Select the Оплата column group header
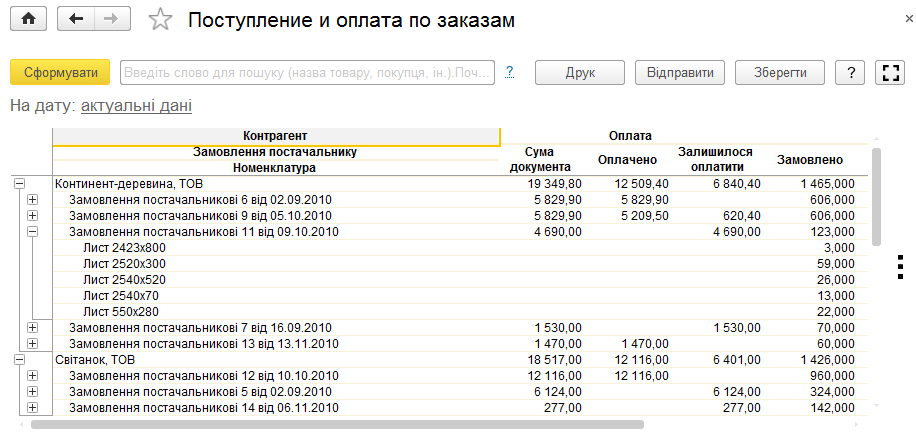This screenshot has width=916, height=438. tap(630, 136)
